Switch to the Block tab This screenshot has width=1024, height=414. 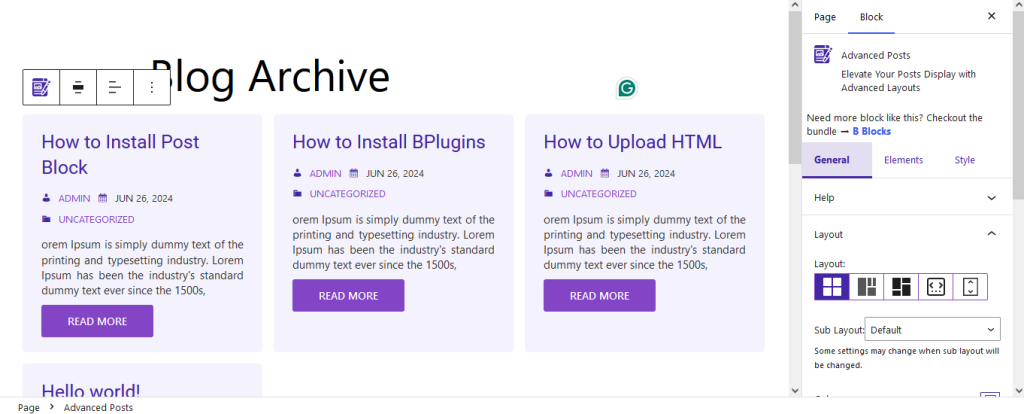pyautogui.click(x=871, y=17)
